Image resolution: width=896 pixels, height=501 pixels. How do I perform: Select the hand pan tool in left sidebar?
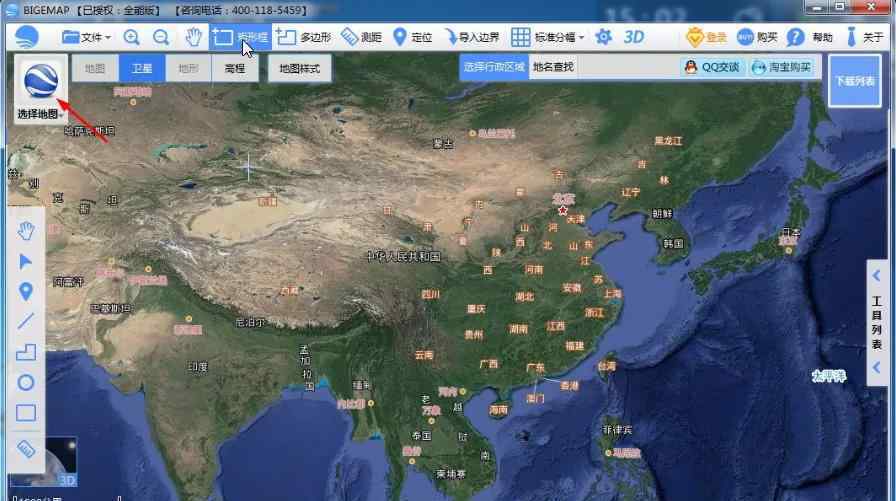(x=26, y=231)
